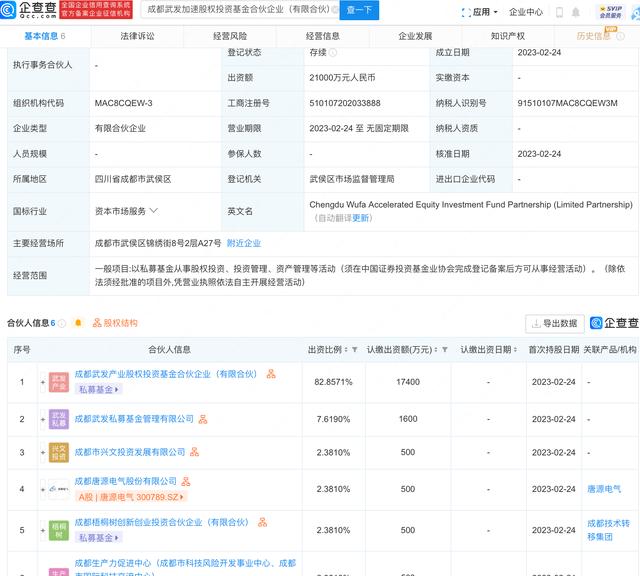Switch to 企业发展 tab
The width and height of the screenshot is (640, 576).
[415, 36]
